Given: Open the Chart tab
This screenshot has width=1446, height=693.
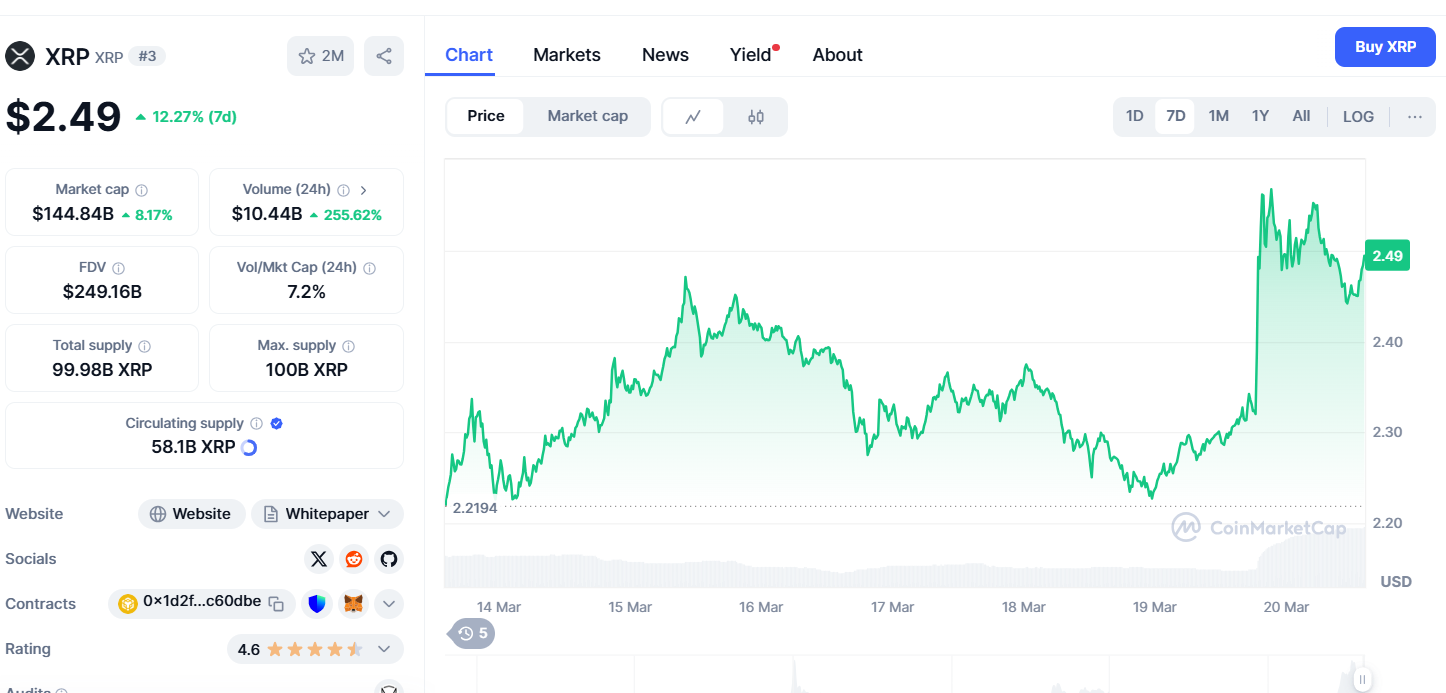Looking at the screenshot, I should coord(469,55).
